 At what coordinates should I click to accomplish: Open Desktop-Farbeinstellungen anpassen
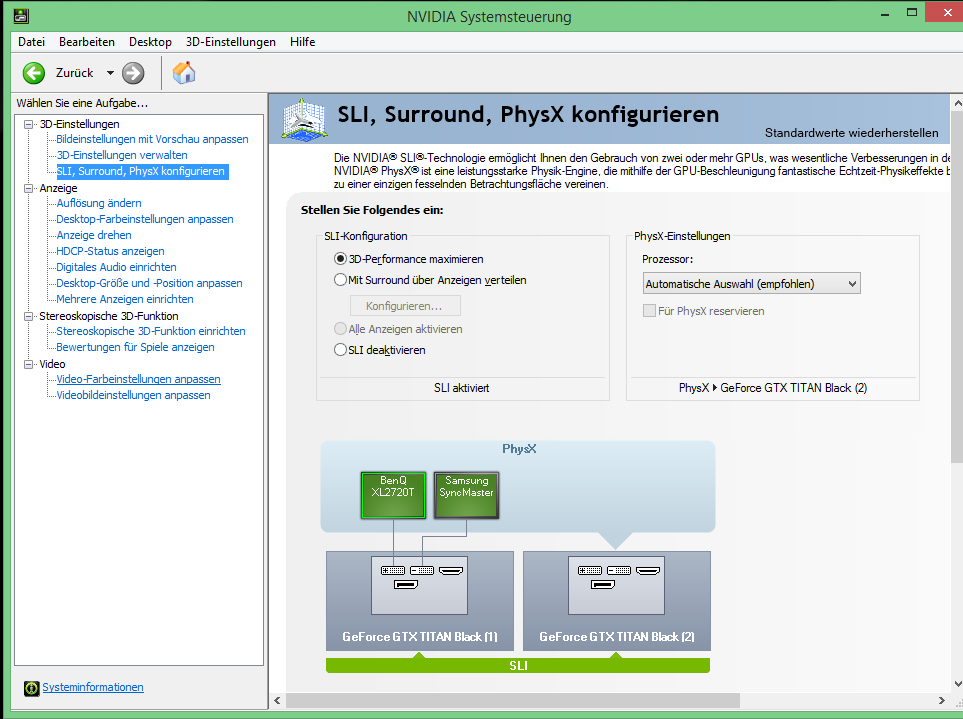(145, 219)
